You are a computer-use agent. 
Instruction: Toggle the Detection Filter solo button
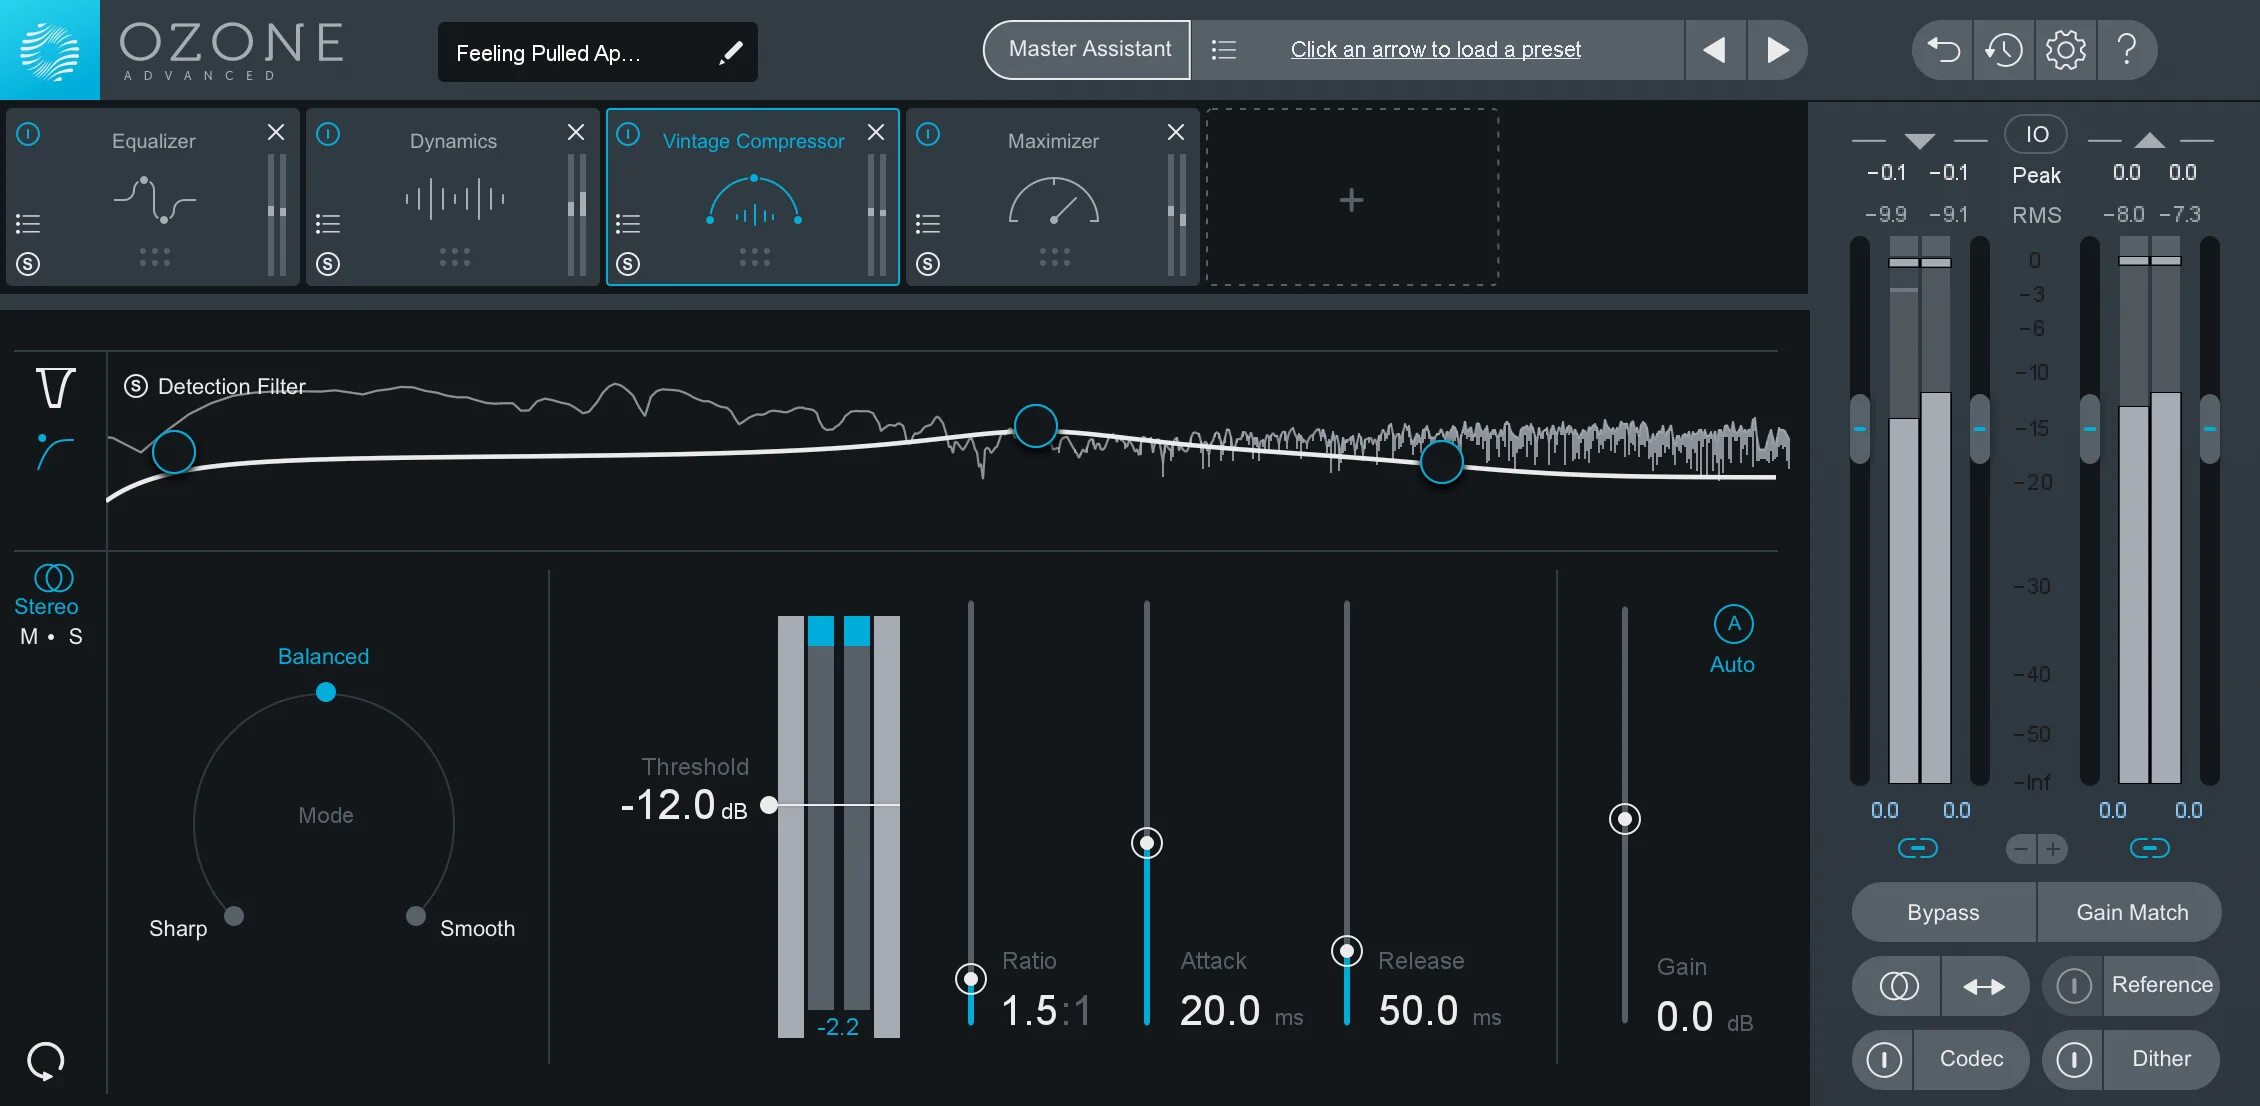click(x=136, y=386)
